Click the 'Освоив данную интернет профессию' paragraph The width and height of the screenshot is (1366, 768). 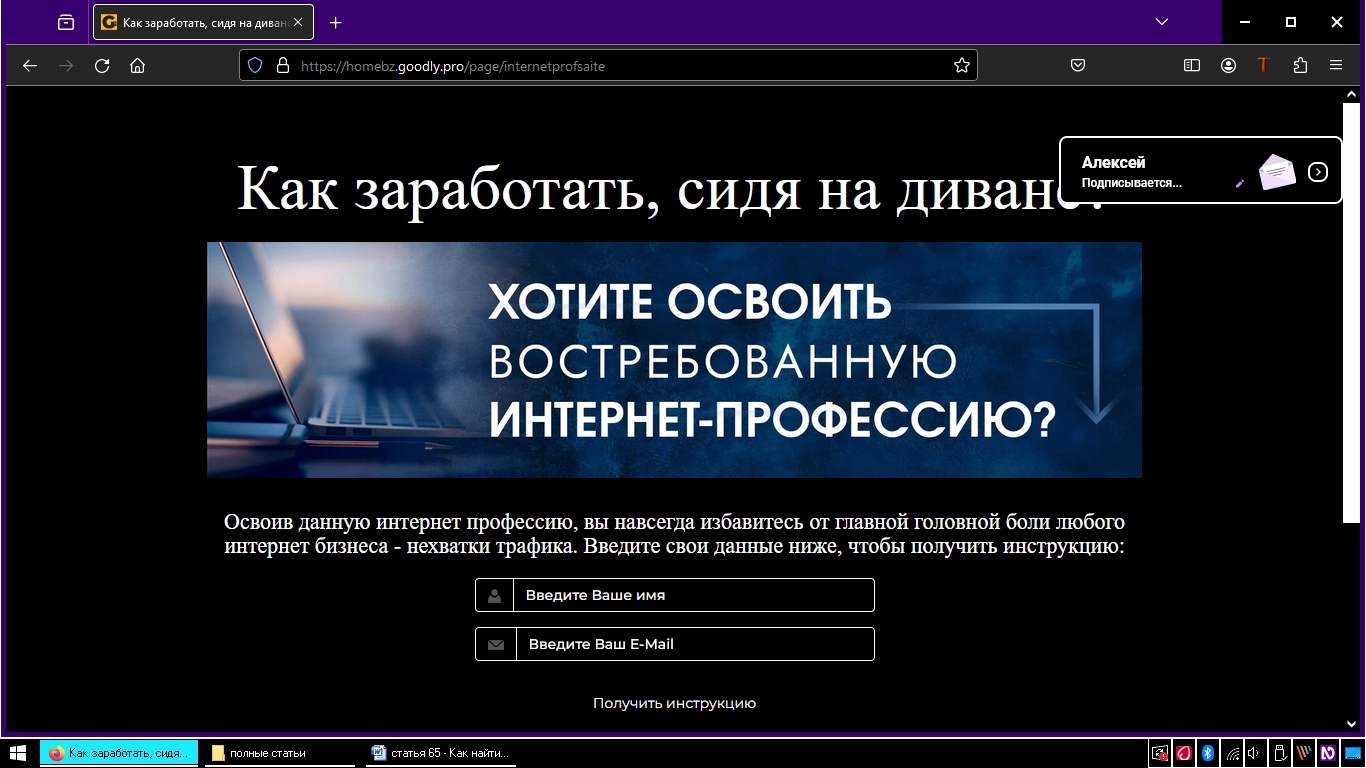pos(674,535)
